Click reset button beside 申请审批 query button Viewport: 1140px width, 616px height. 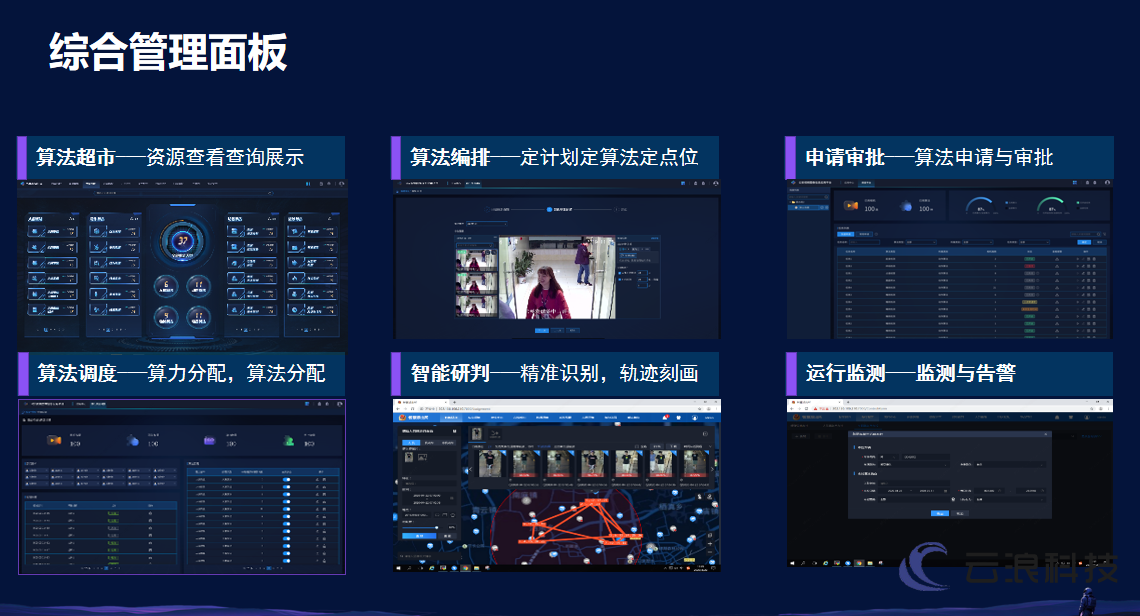pyautogui.click(x=1100, y=242)
